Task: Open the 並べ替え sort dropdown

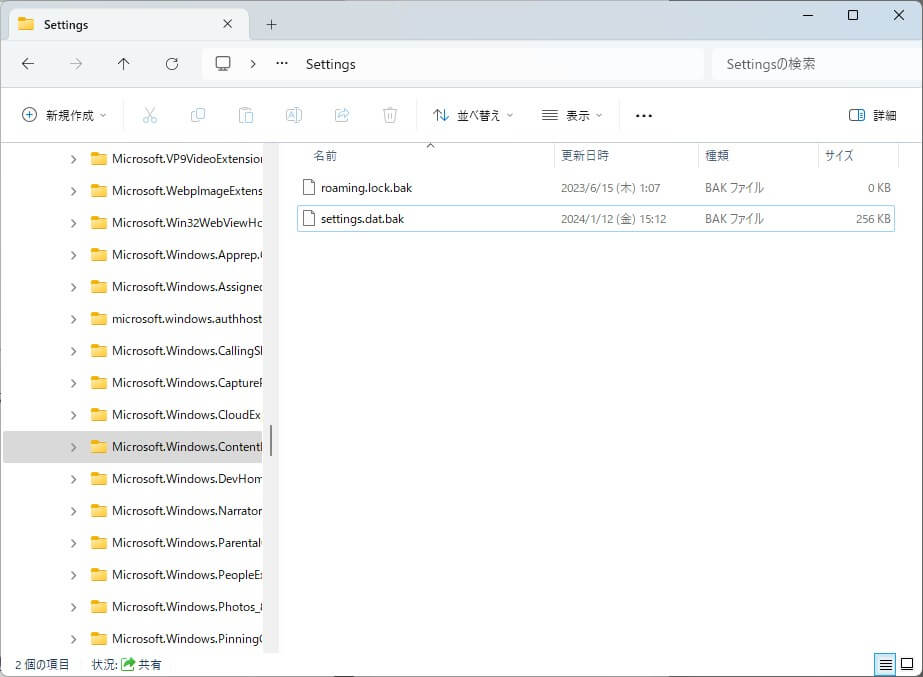Action: click(x=473, y=115)
